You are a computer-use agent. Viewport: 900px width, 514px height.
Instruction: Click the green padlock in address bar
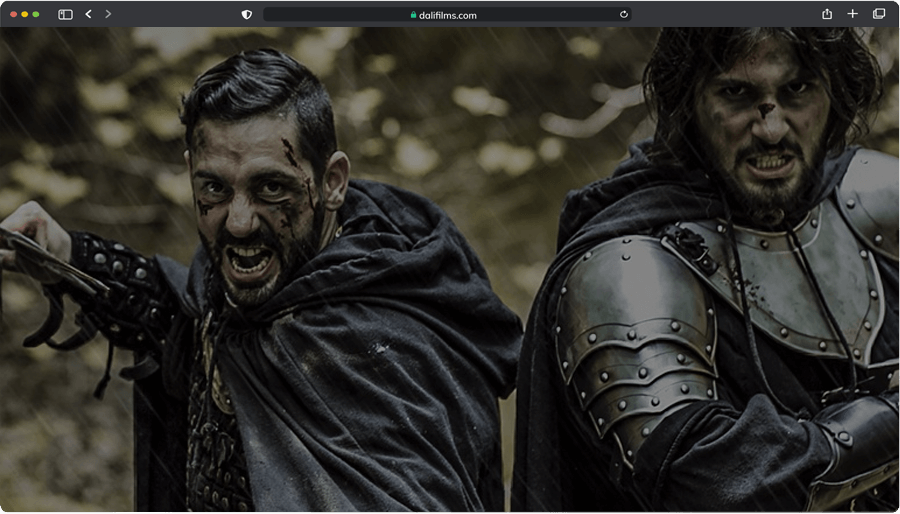tap(413, 15)
